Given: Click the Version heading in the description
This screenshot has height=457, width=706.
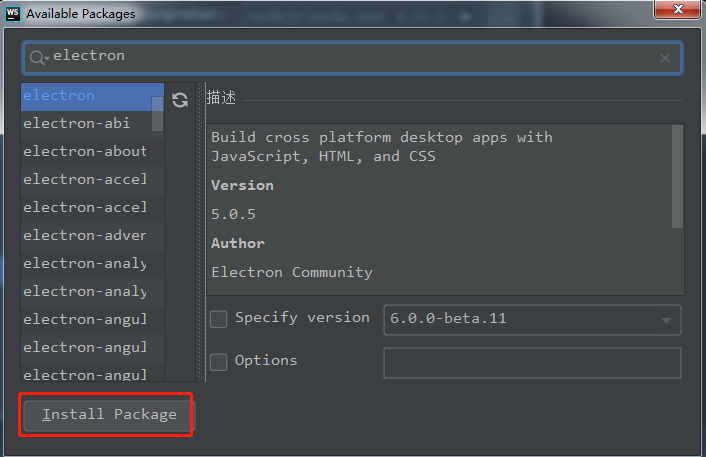Looking at the screenshot, I should coord(242,186).
